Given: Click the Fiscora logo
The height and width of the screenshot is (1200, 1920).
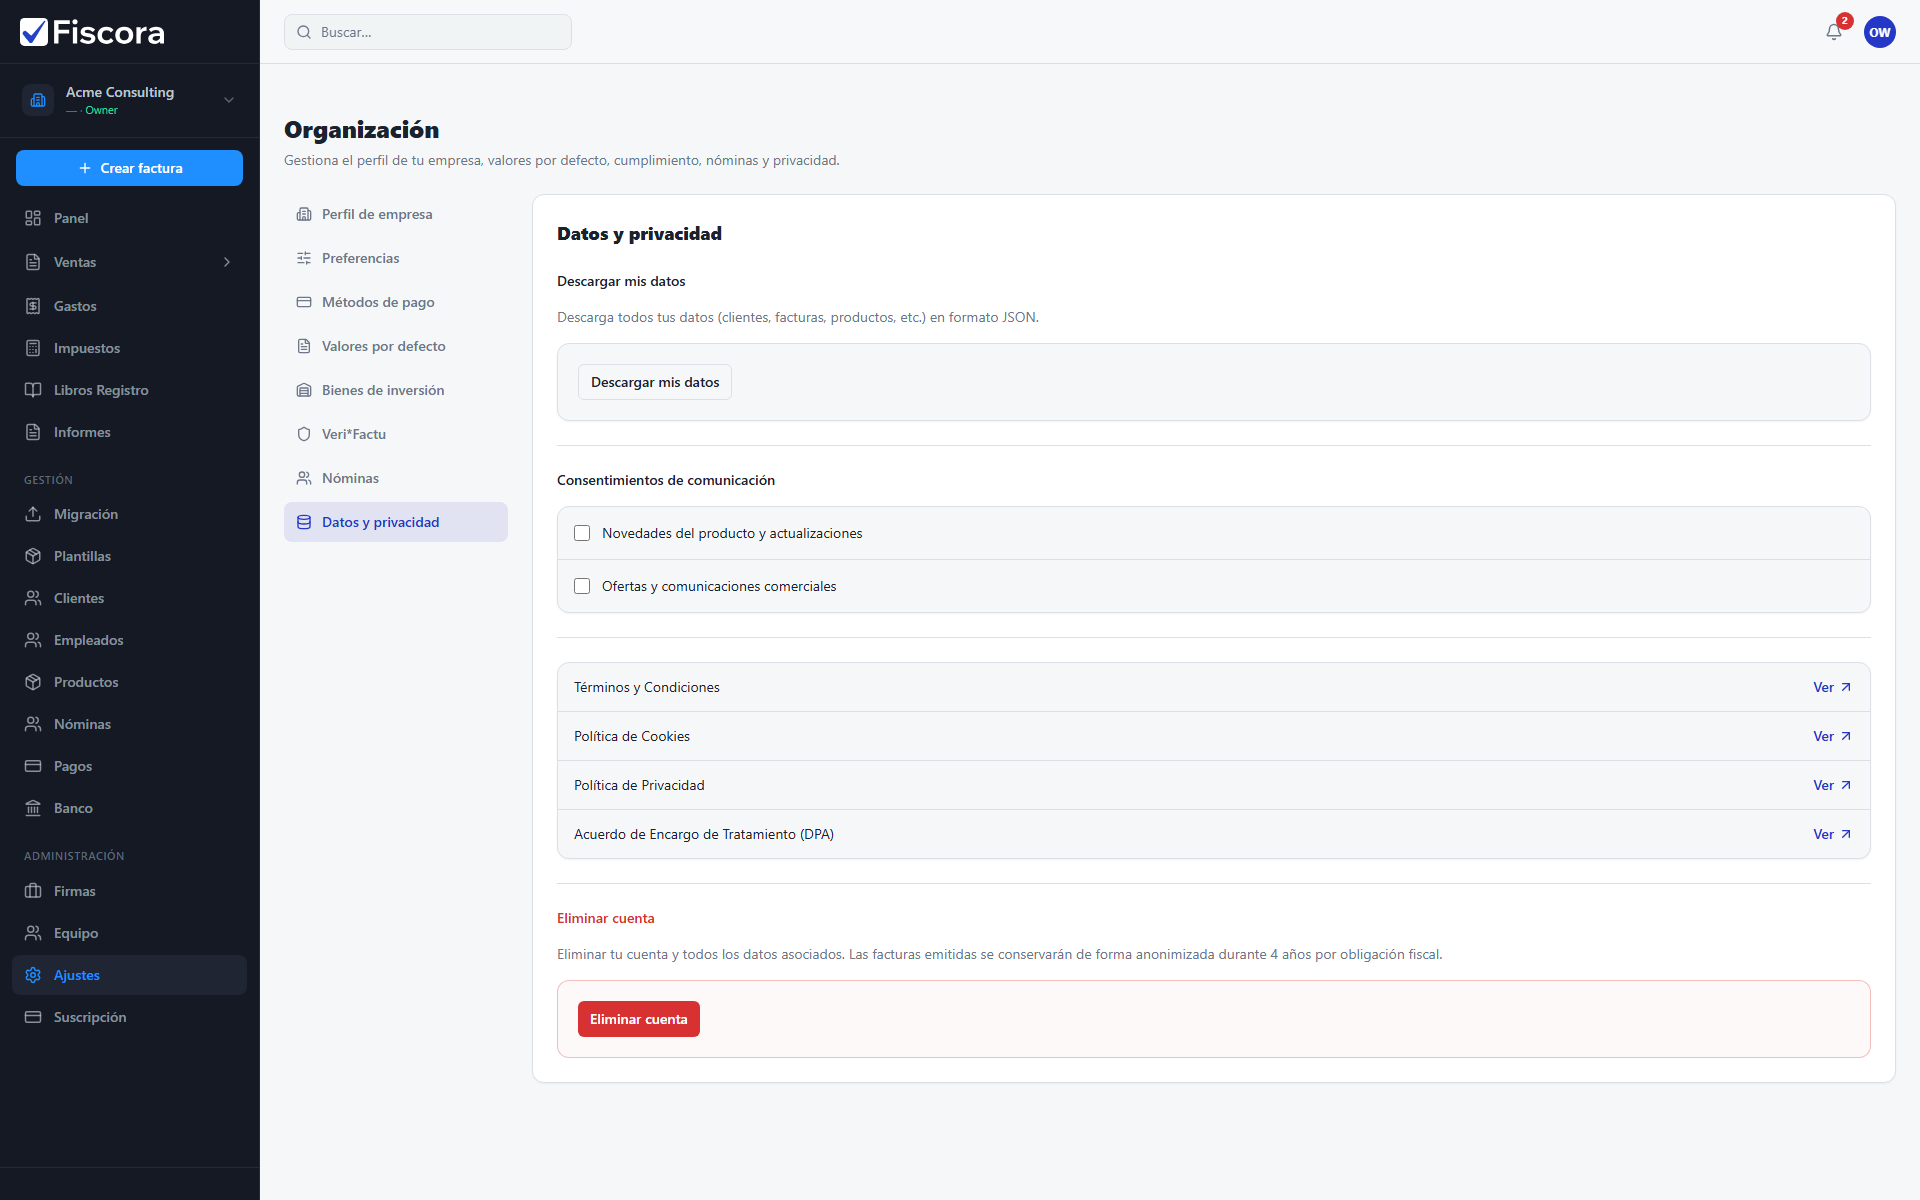Looking at the screenshot, I should click(x=92, y=32).
